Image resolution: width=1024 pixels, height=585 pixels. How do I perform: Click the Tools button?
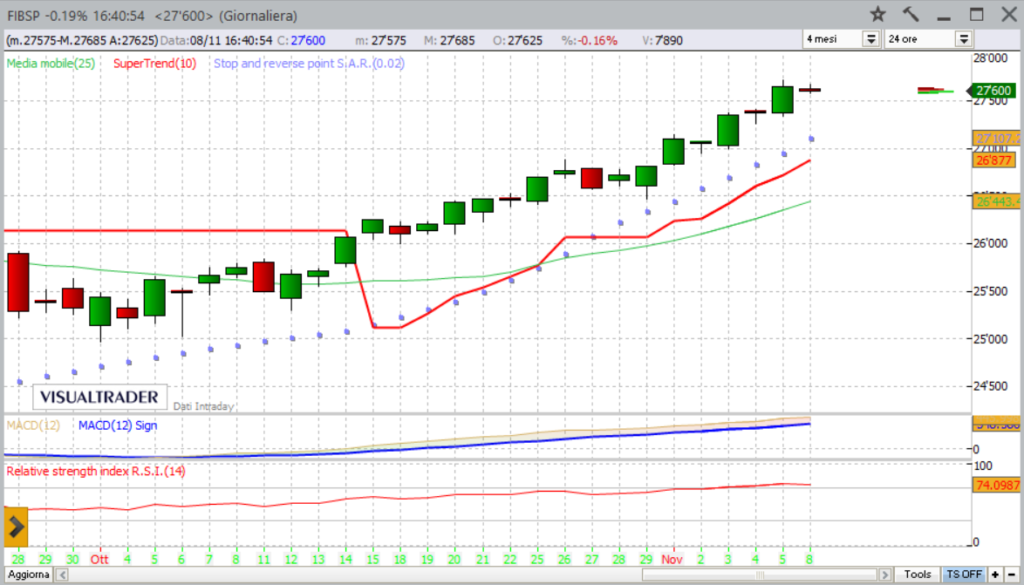pyautogui.click(x=918, y=575)
